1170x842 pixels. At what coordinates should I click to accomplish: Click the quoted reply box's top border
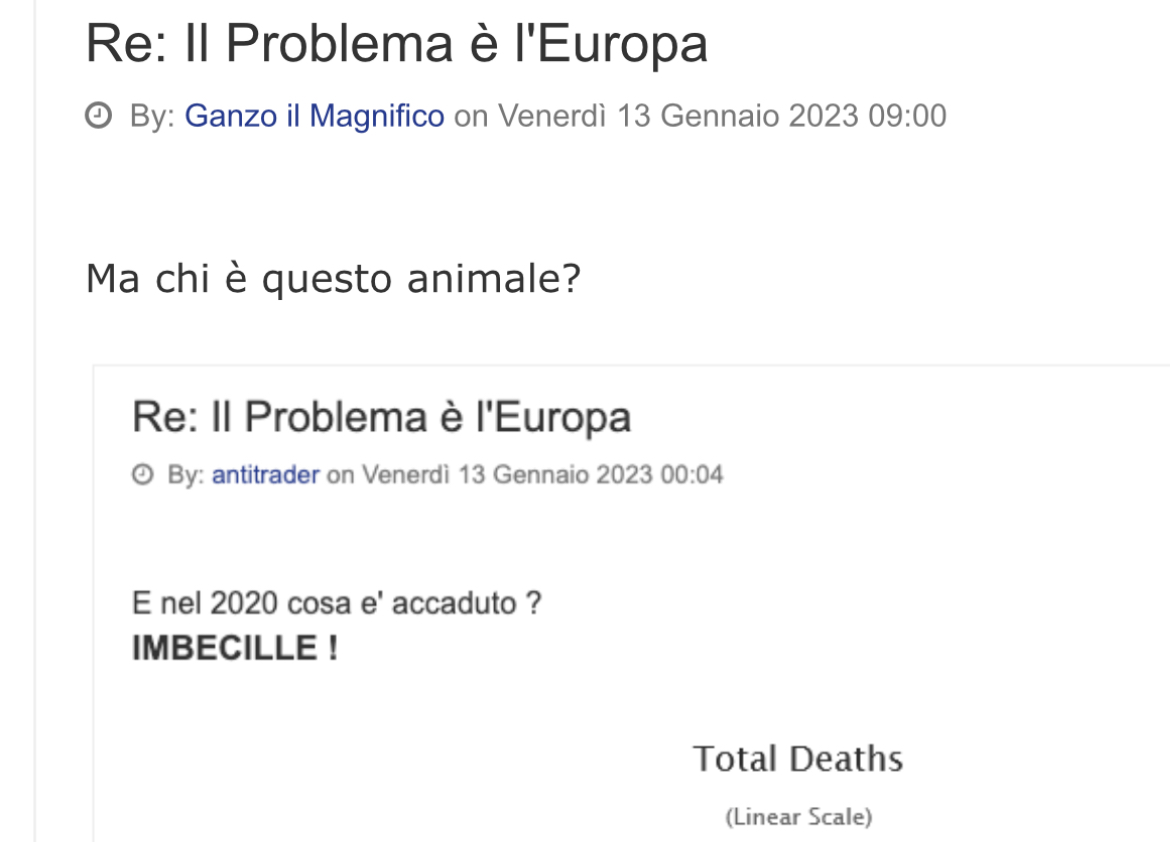[x=631, y=366]
